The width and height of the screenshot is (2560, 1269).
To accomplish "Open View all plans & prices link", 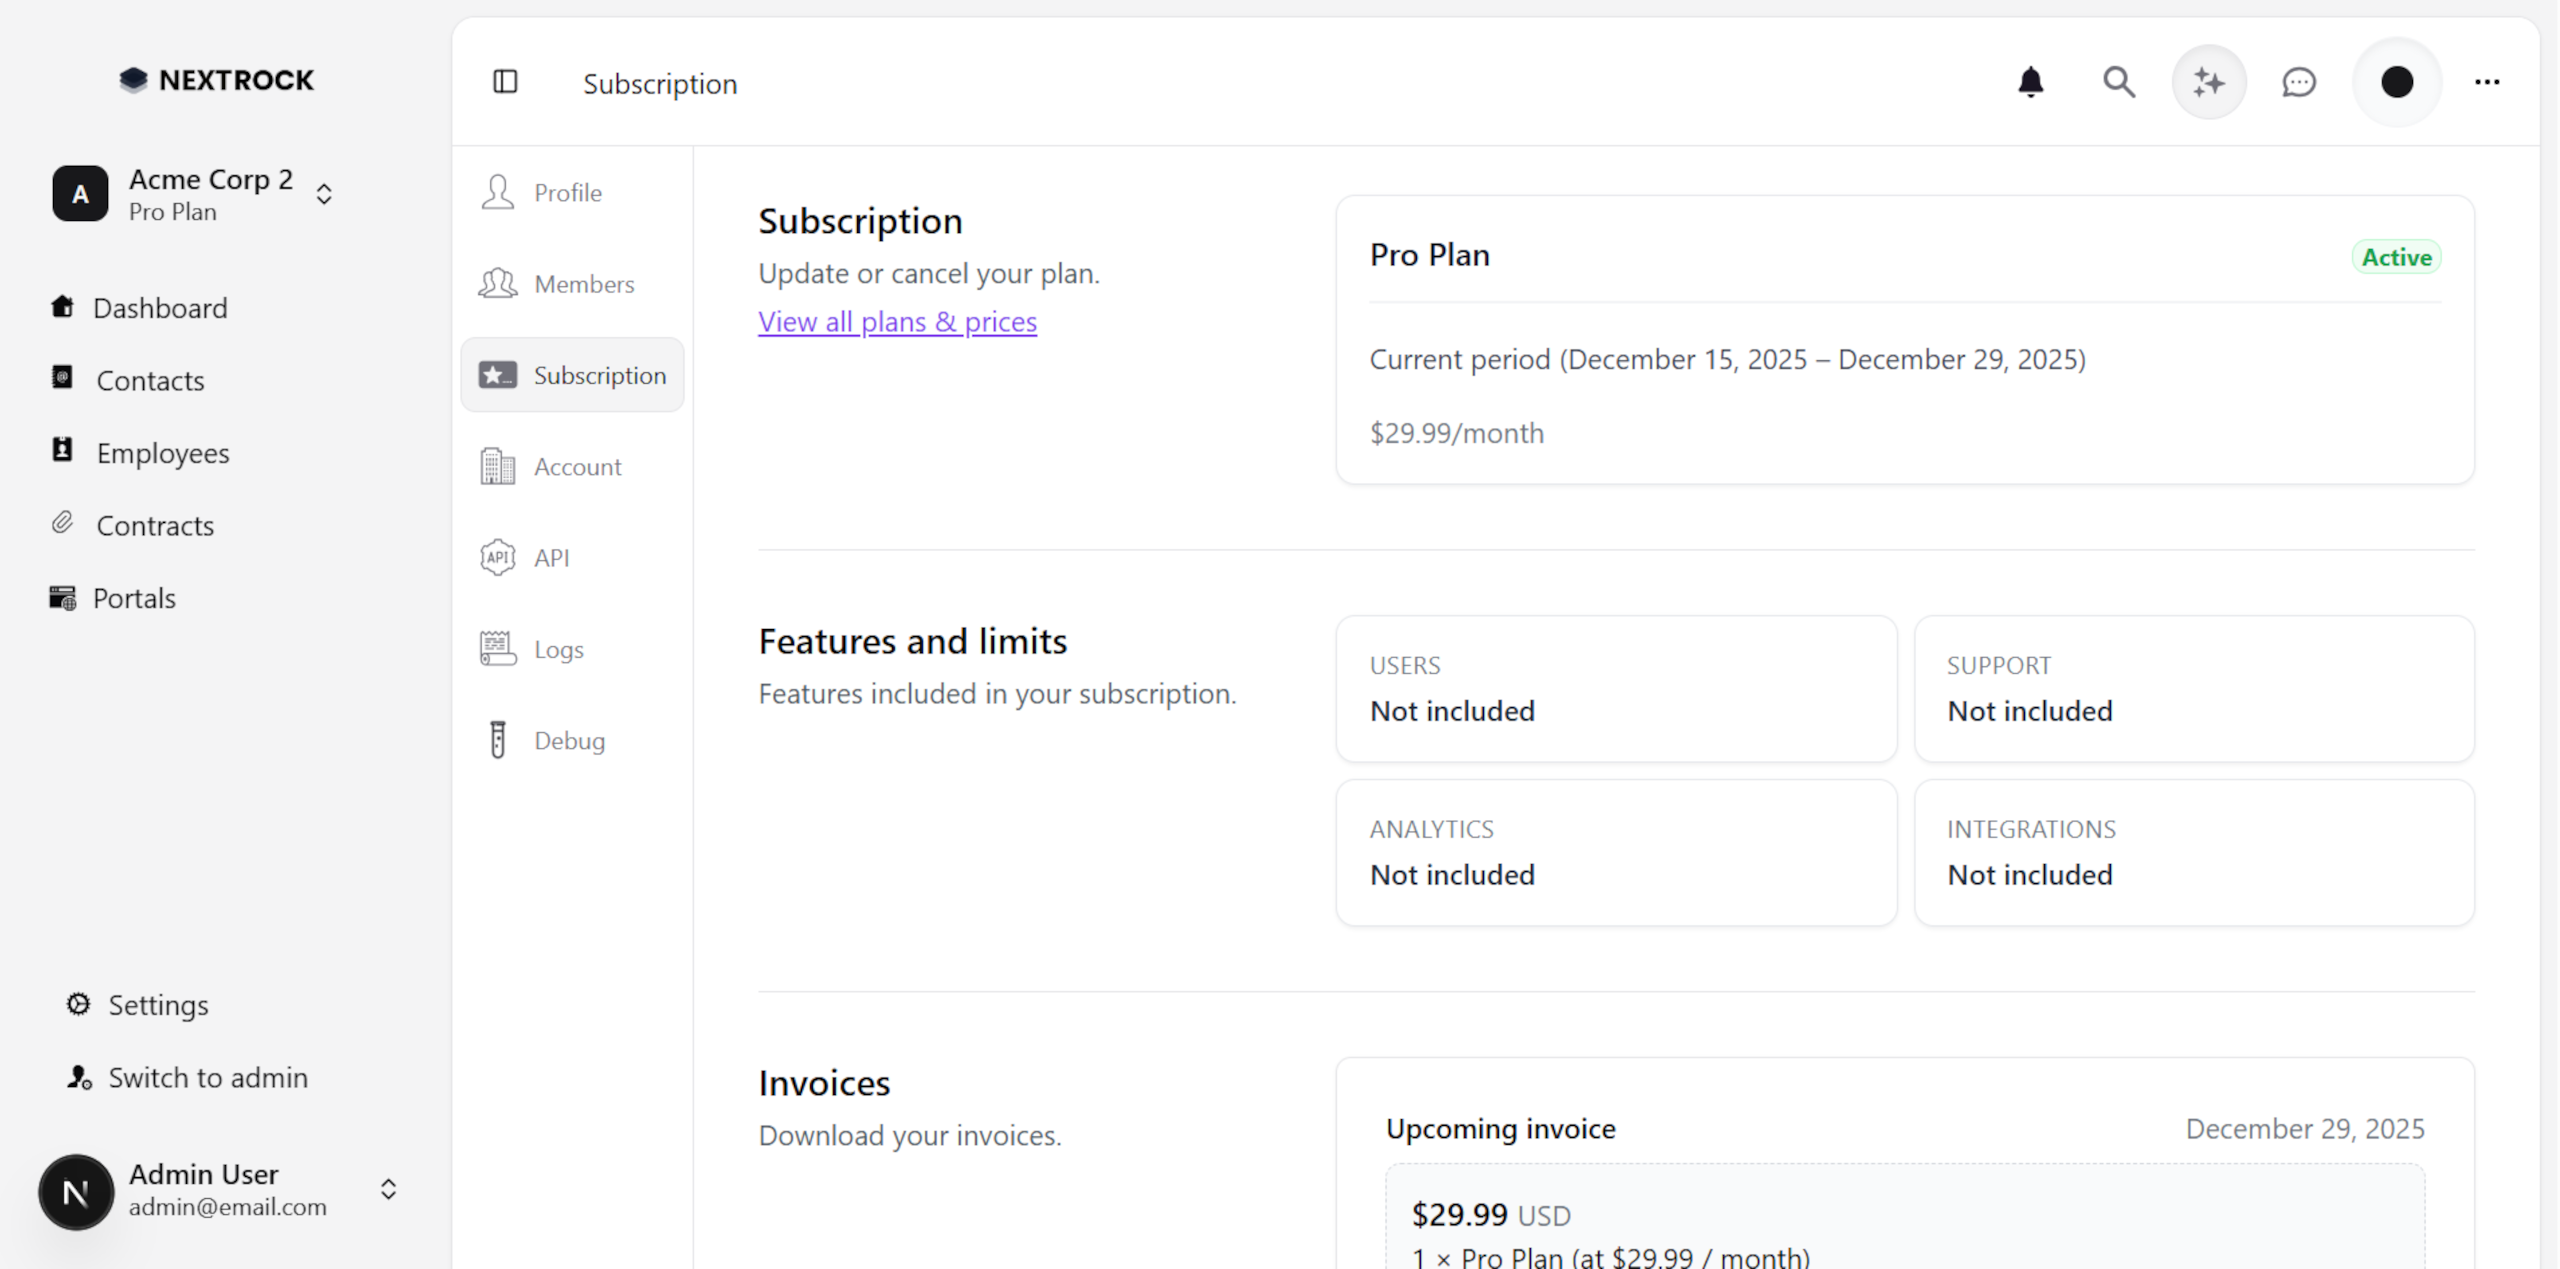I will coord(897,321).
